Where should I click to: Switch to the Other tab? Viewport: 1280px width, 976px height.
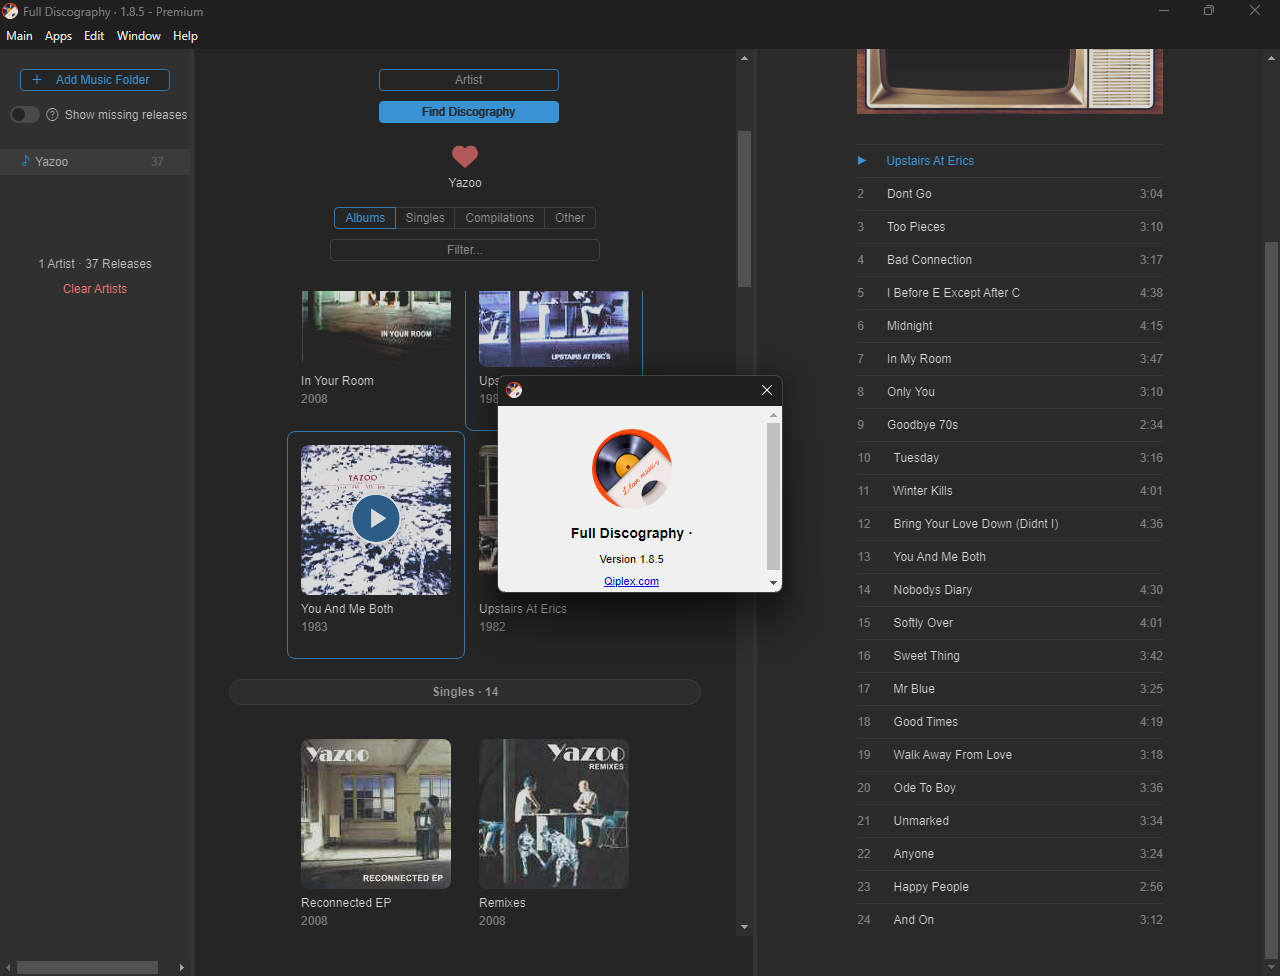pyautogui.click(x=570, y=218)
